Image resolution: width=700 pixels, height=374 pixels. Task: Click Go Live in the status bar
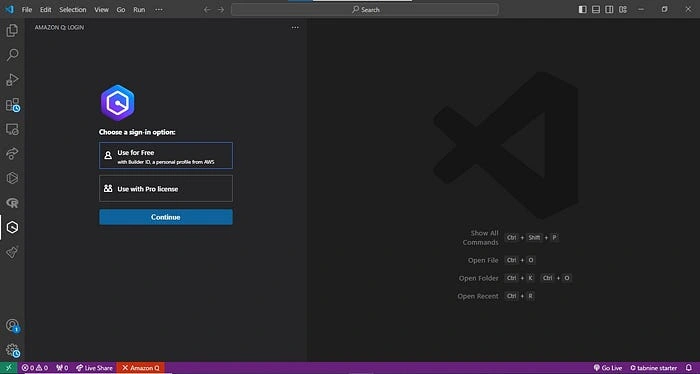608,368
